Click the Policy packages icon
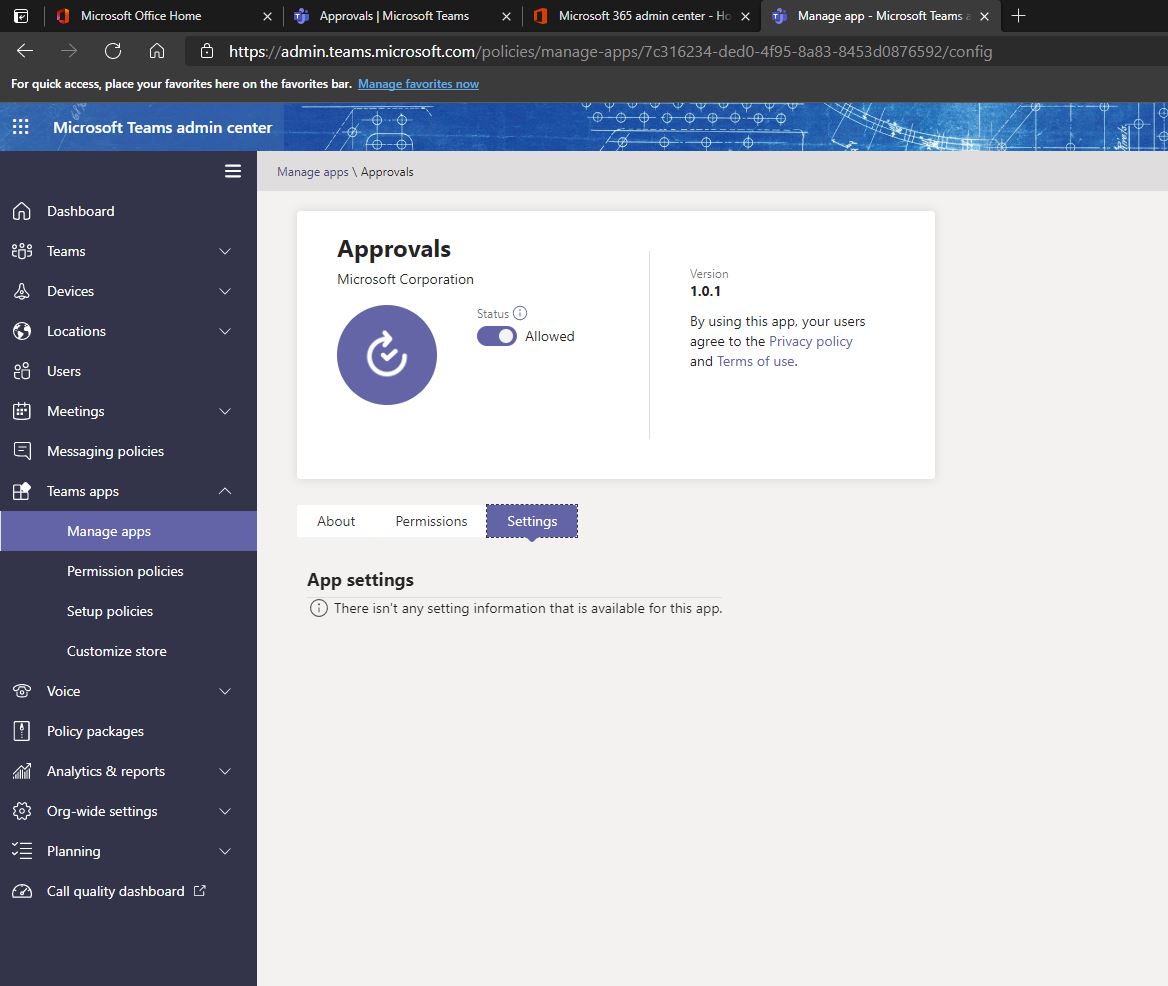Screen dimensions: 1168x986 [x=22, y=731]
